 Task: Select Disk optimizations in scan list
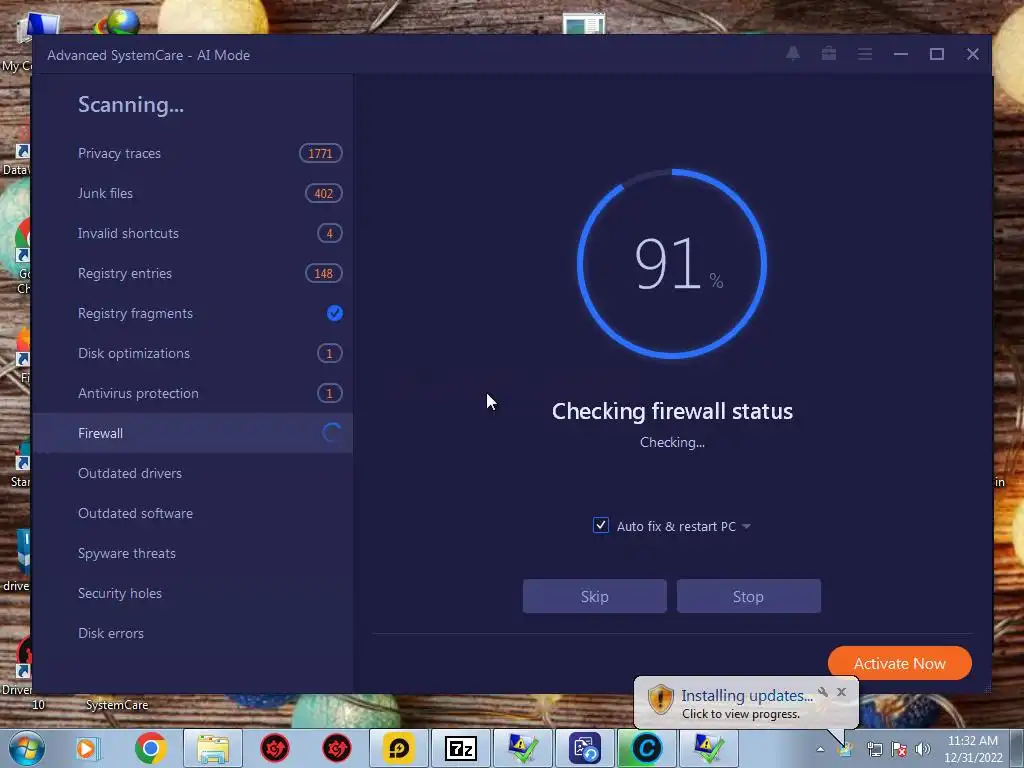192,353
